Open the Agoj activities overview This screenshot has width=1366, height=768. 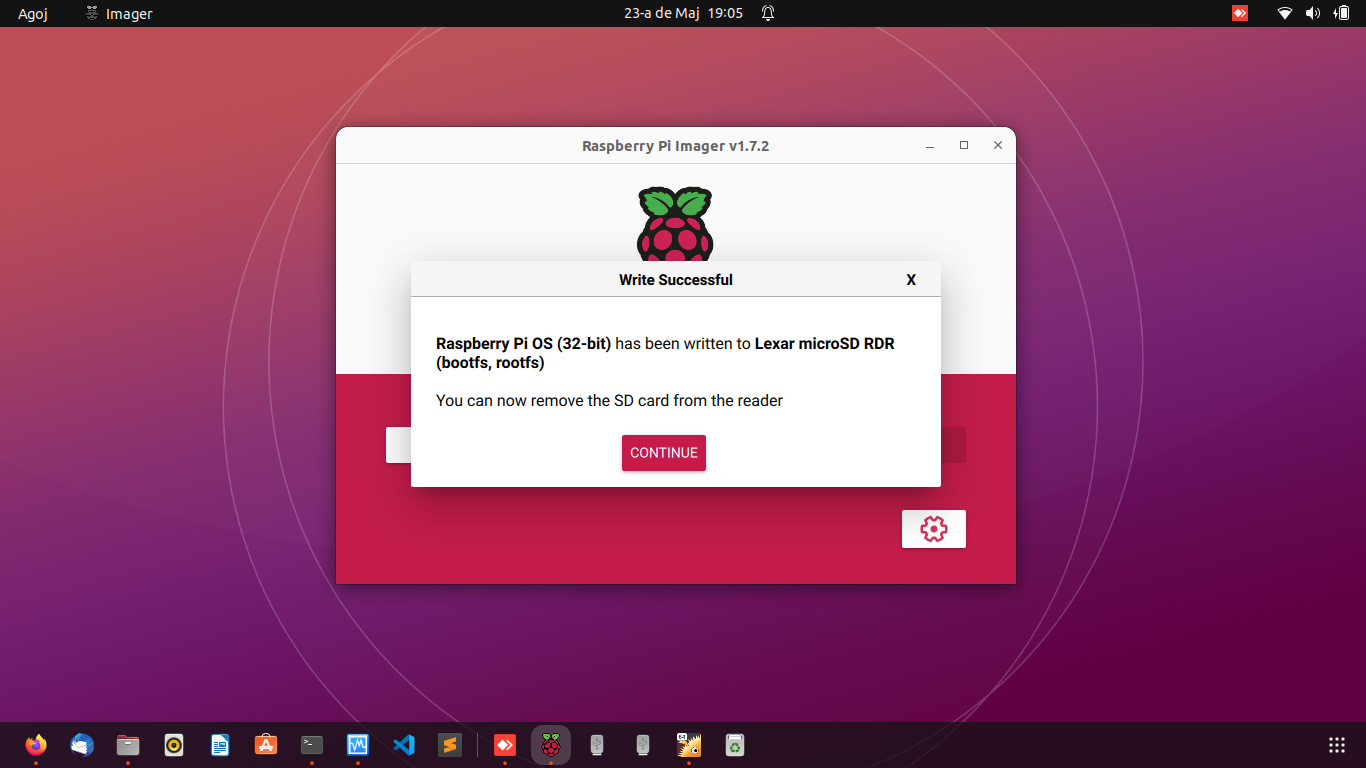33,14
